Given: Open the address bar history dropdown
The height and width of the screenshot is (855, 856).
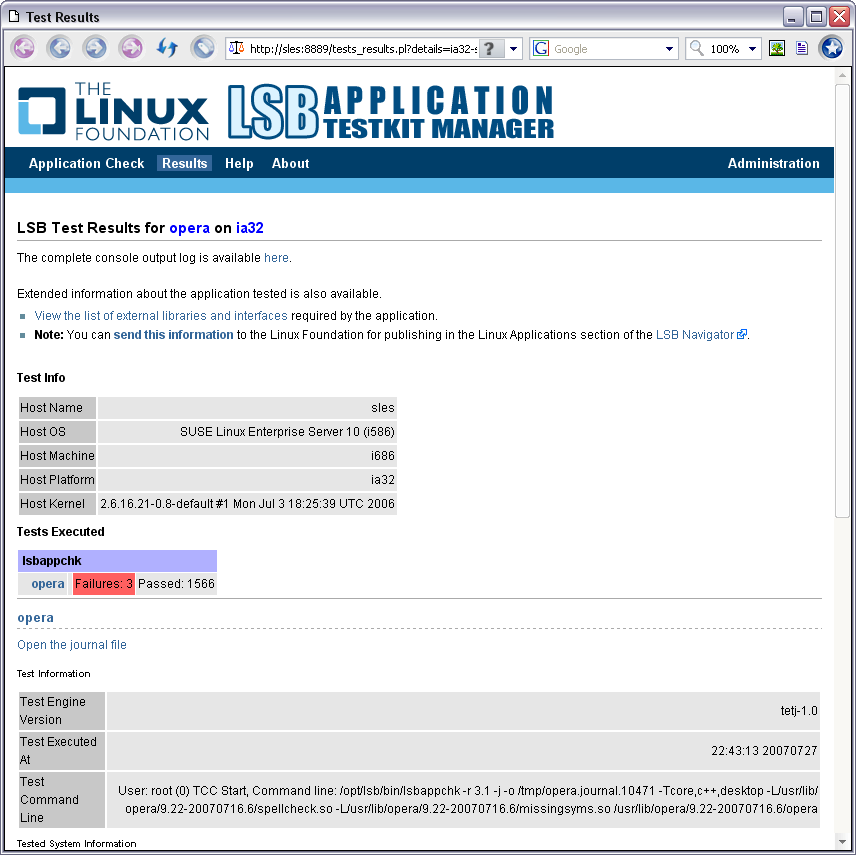Looking at the screenshot, I should pos(513,49).
